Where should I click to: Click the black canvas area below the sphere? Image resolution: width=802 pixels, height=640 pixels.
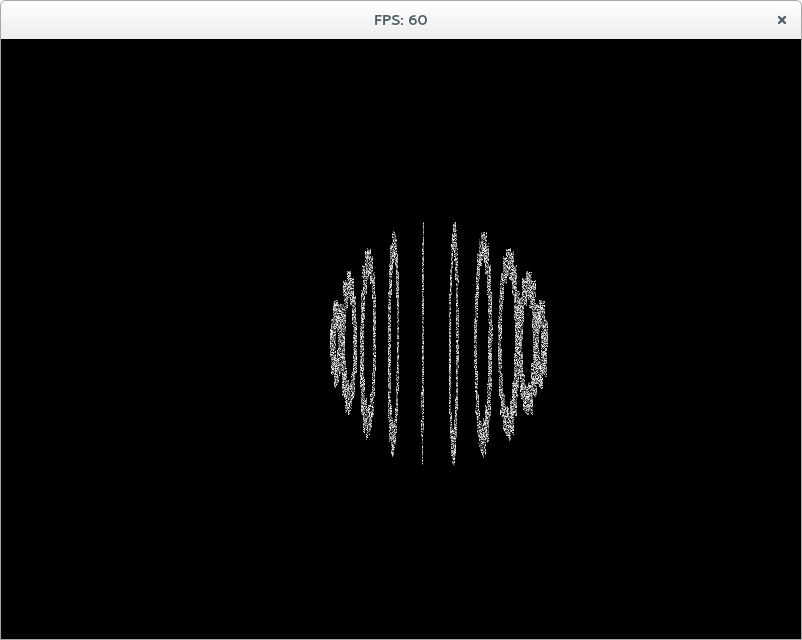tap(401, 553)
